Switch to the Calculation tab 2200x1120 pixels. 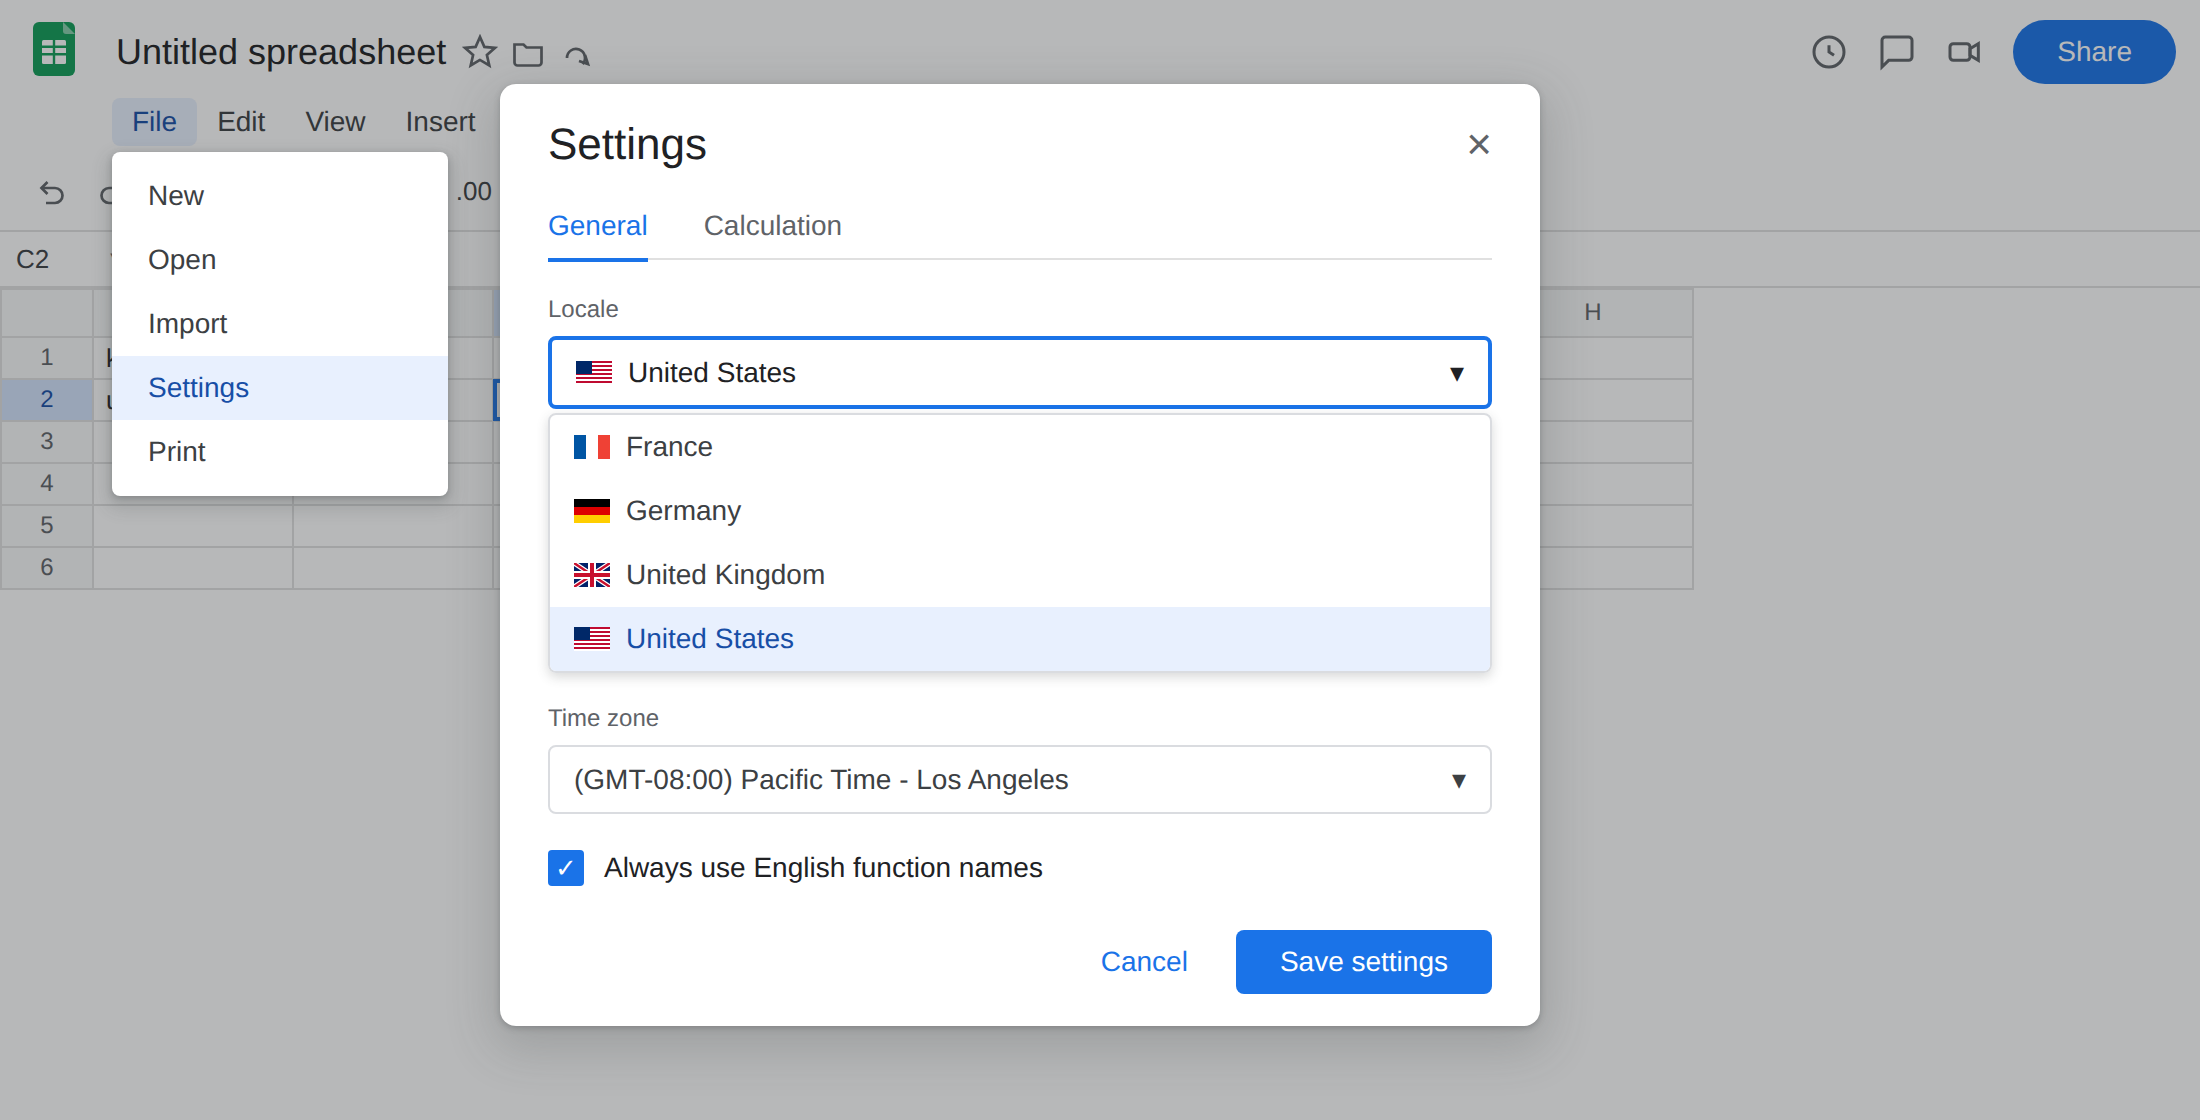[772, 226]
